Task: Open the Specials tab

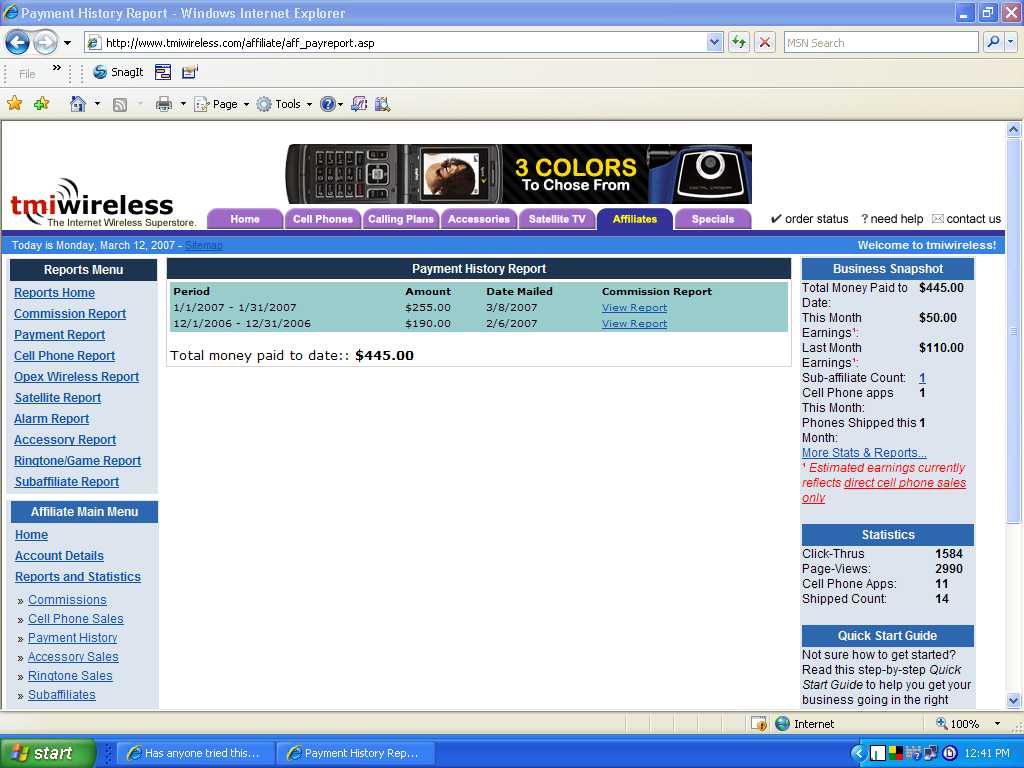Action: [x=712, y=219]
